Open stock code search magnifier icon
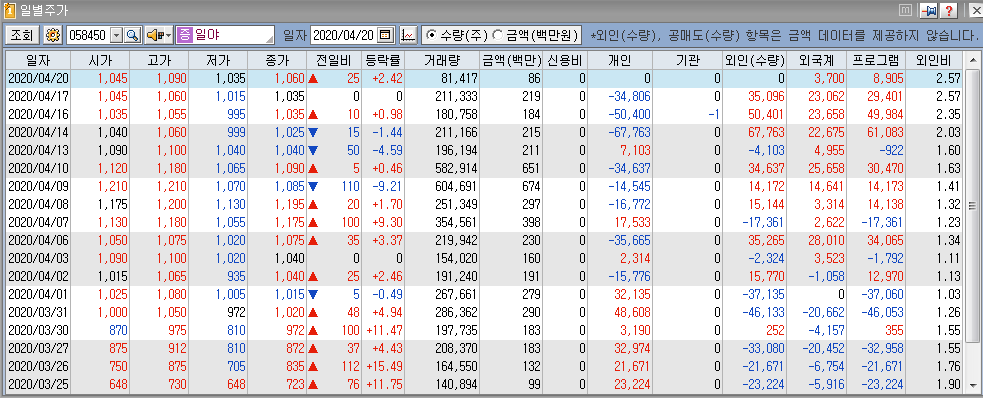Viewport: 983px width, 398px height. coord(133,35)
